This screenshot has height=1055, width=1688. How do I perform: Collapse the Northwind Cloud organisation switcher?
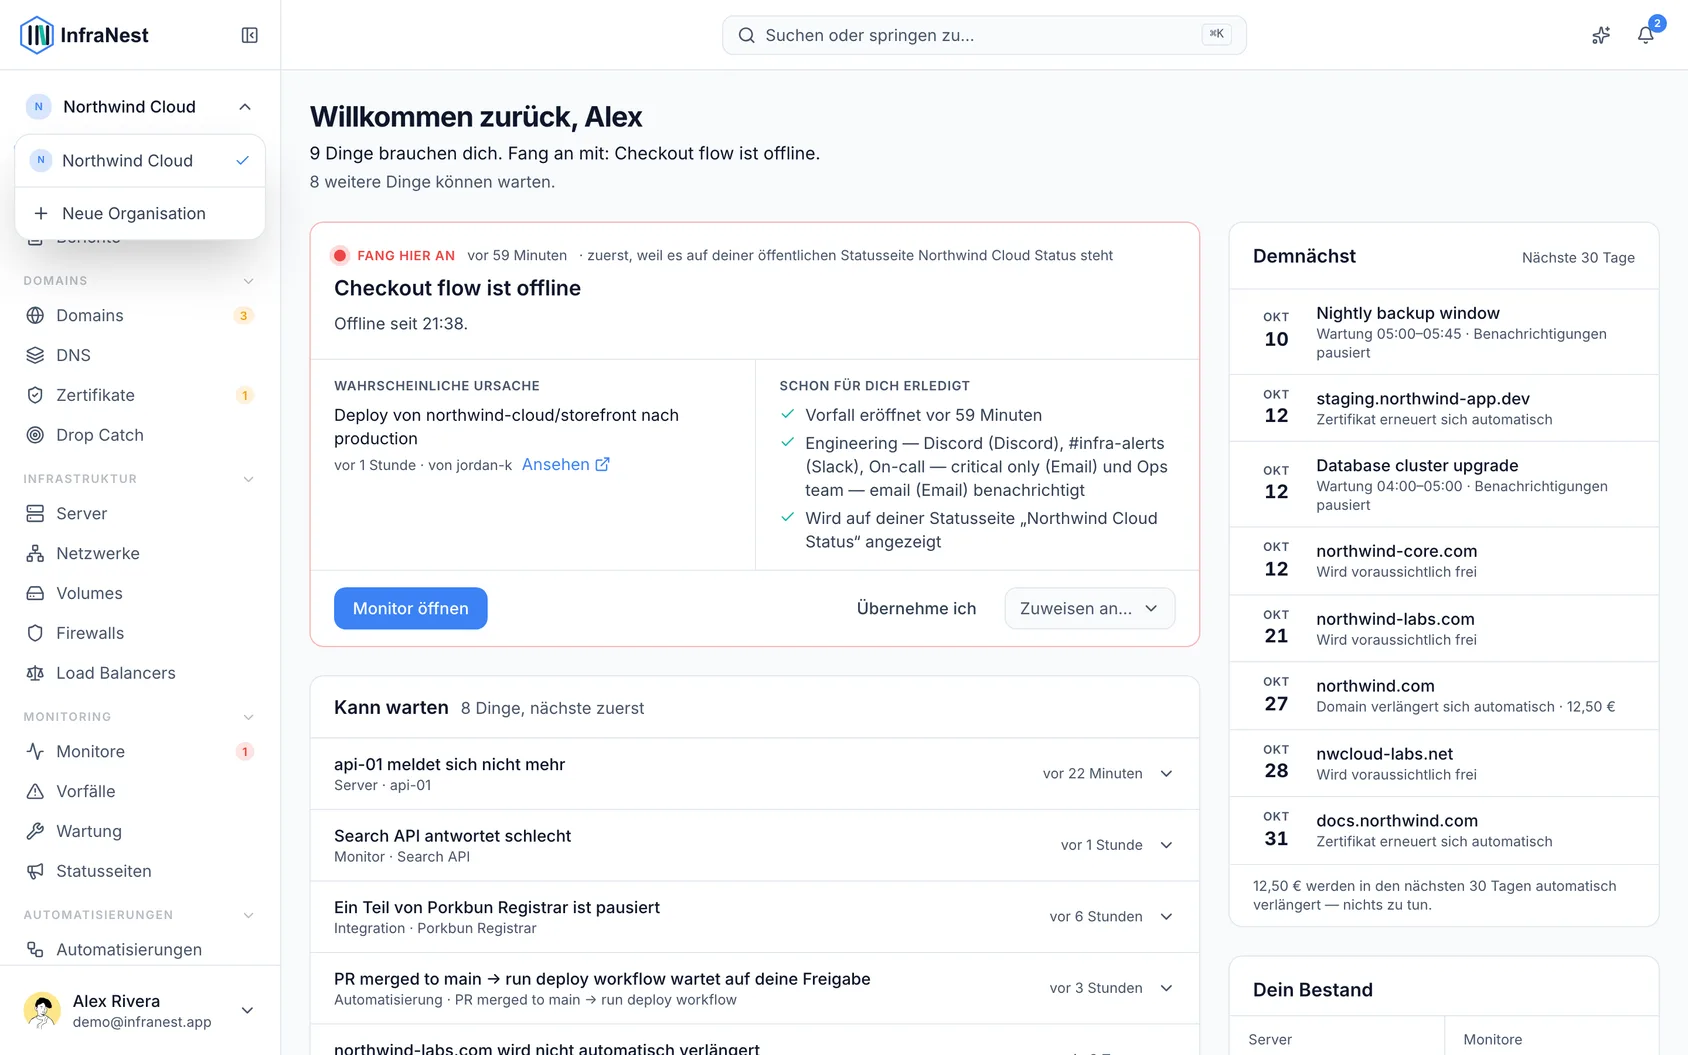tap(245, 107)
